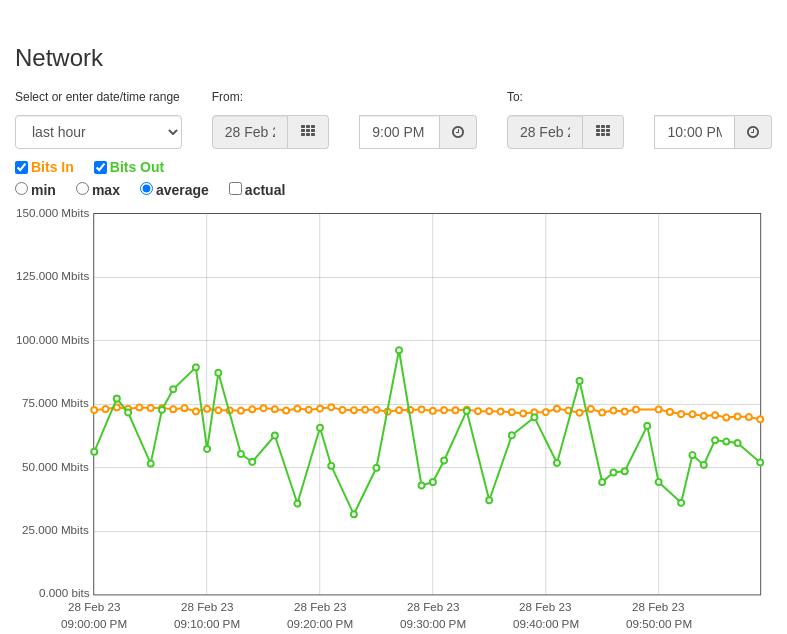
Task: Click the To time field 10:00 PM
Action: [x=695, y=132]
